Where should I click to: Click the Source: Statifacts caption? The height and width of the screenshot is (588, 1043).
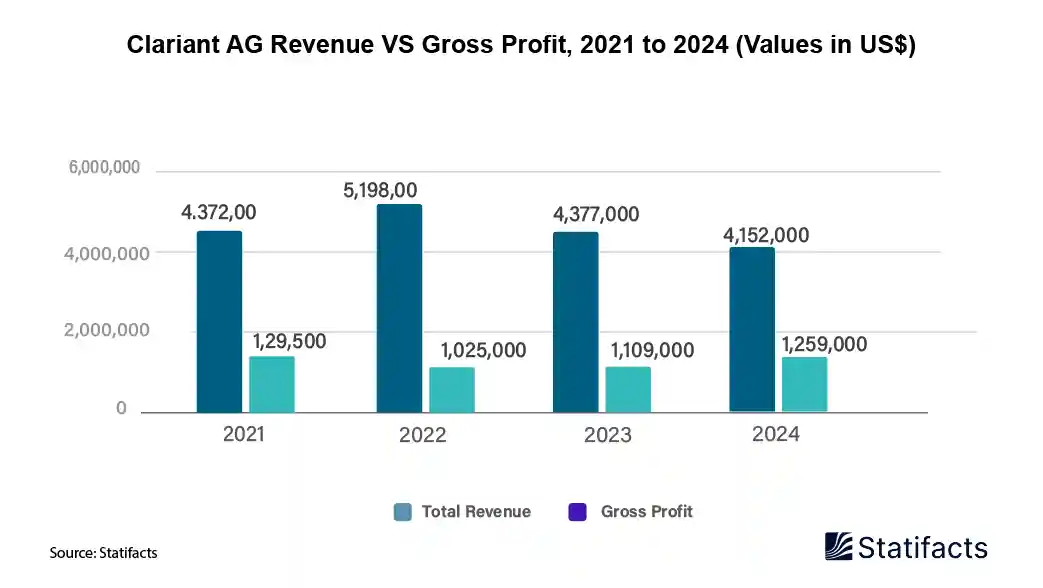[103, 553]
